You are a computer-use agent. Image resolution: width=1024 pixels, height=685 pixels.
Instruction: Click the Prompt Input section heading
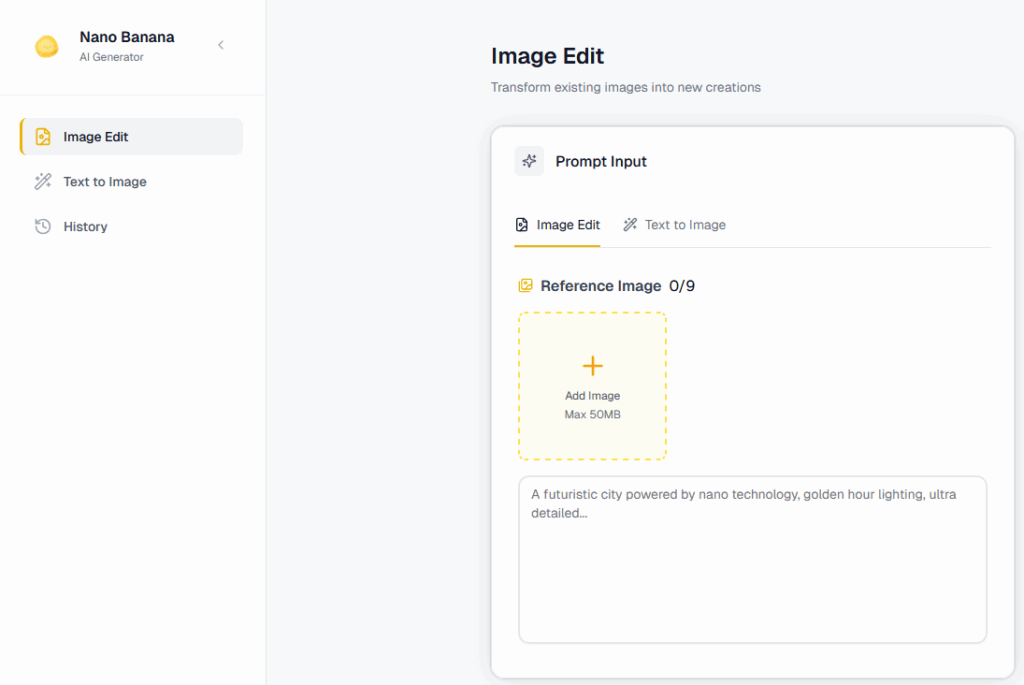pos(601,162)
